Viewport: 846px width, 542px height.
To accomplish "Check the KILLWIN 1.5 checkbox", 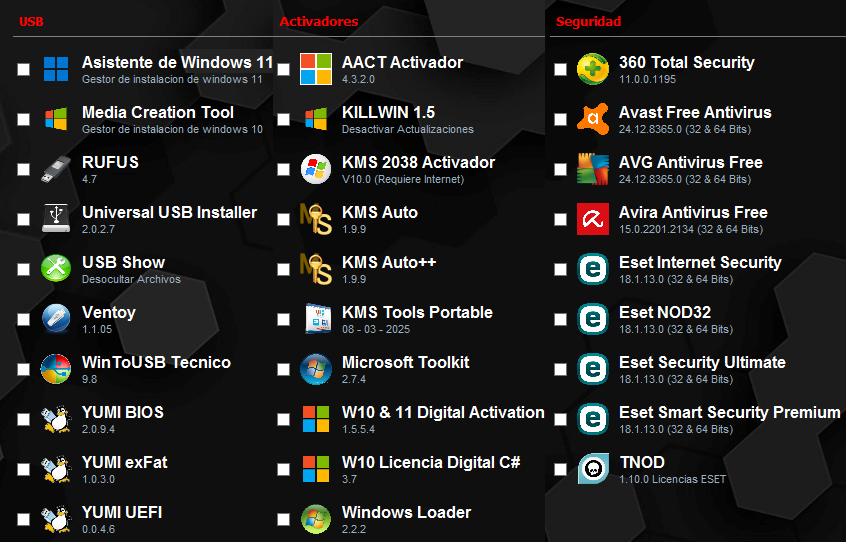I will pos(283,119).
